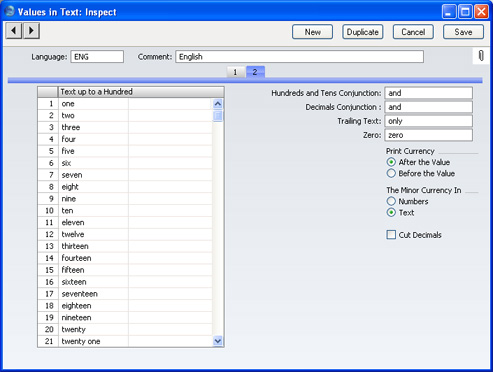This screenshot has width=493, height=372.
Task: Click the Text up to a Hundred header
Action: [x=141, y=92]
